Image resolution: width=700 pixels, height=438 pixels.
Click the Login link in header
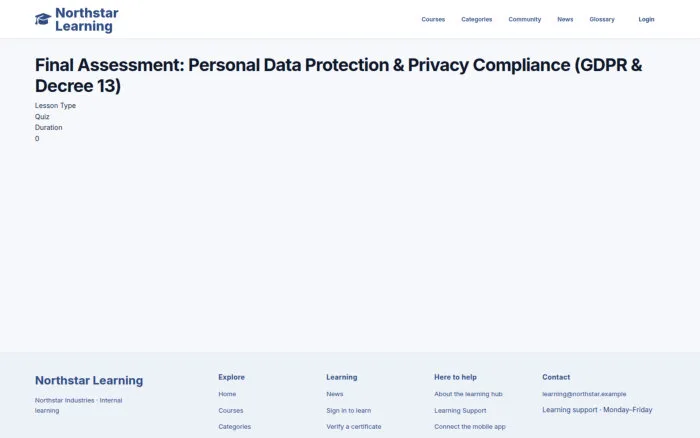coord(646,19)
